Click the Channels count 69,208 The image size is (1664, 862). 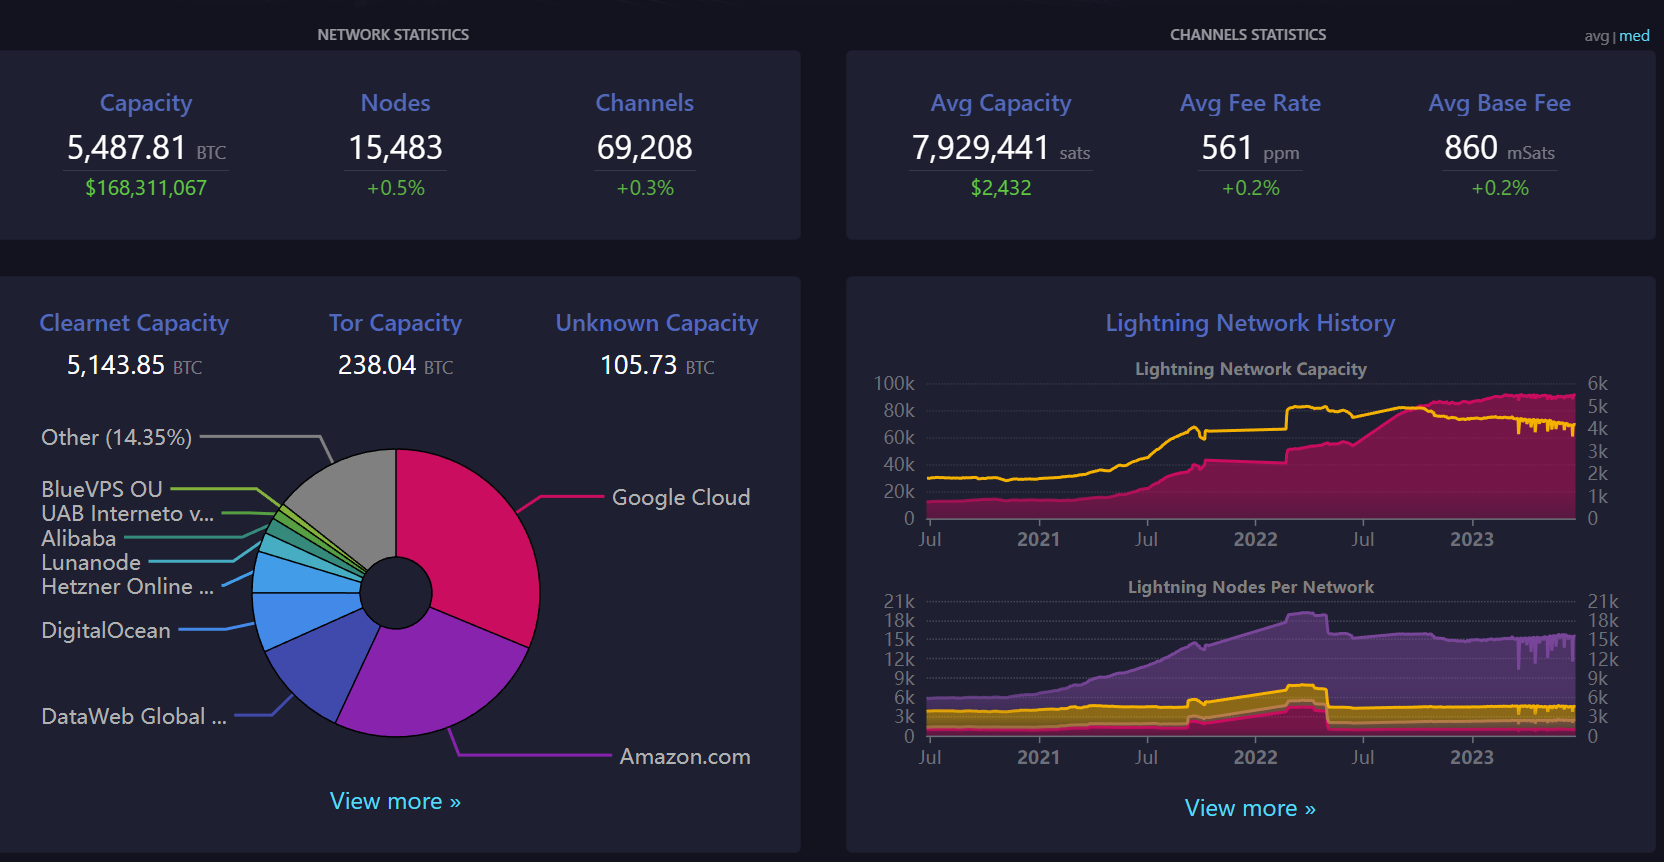click(644, 148)
